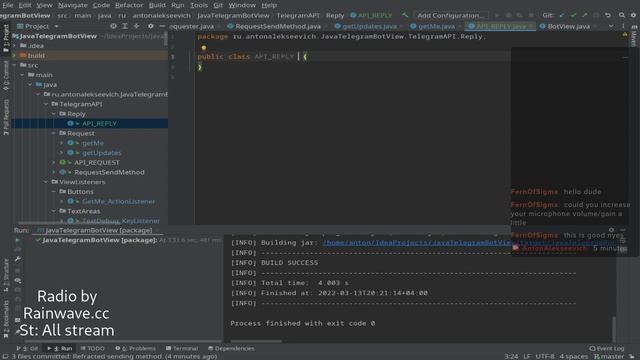Click cursor position 3:24 in status bar

click(511, 356)
